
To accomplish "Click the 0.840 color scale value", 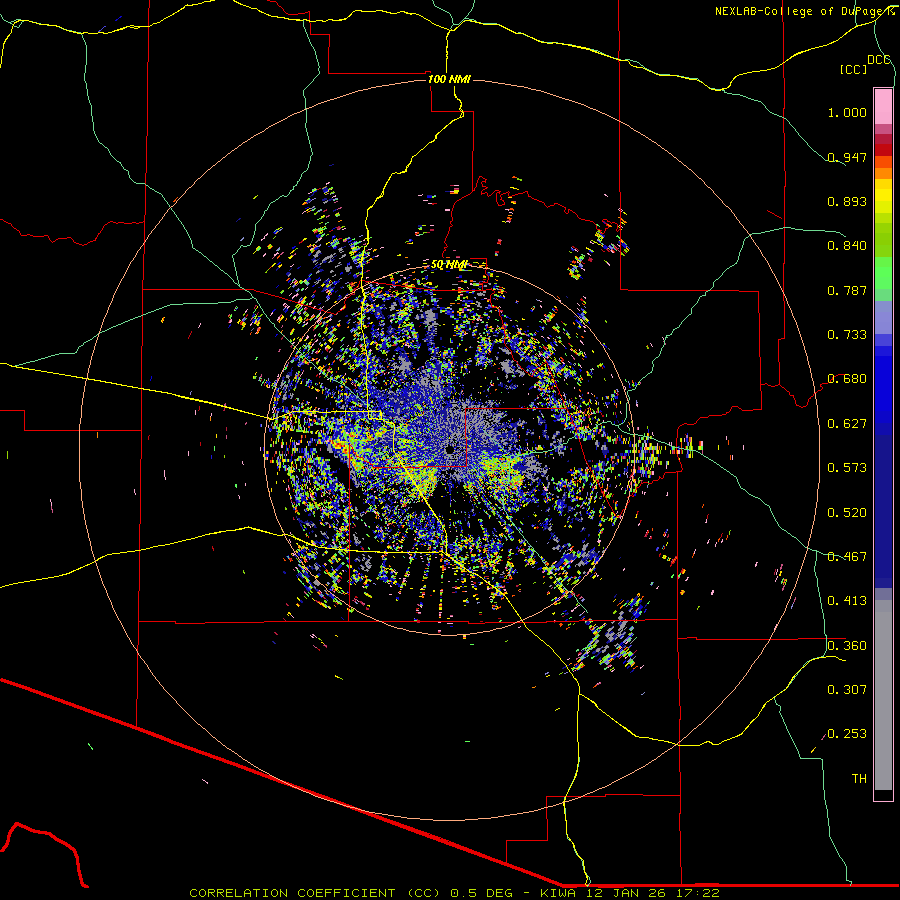I will (847, 246).
